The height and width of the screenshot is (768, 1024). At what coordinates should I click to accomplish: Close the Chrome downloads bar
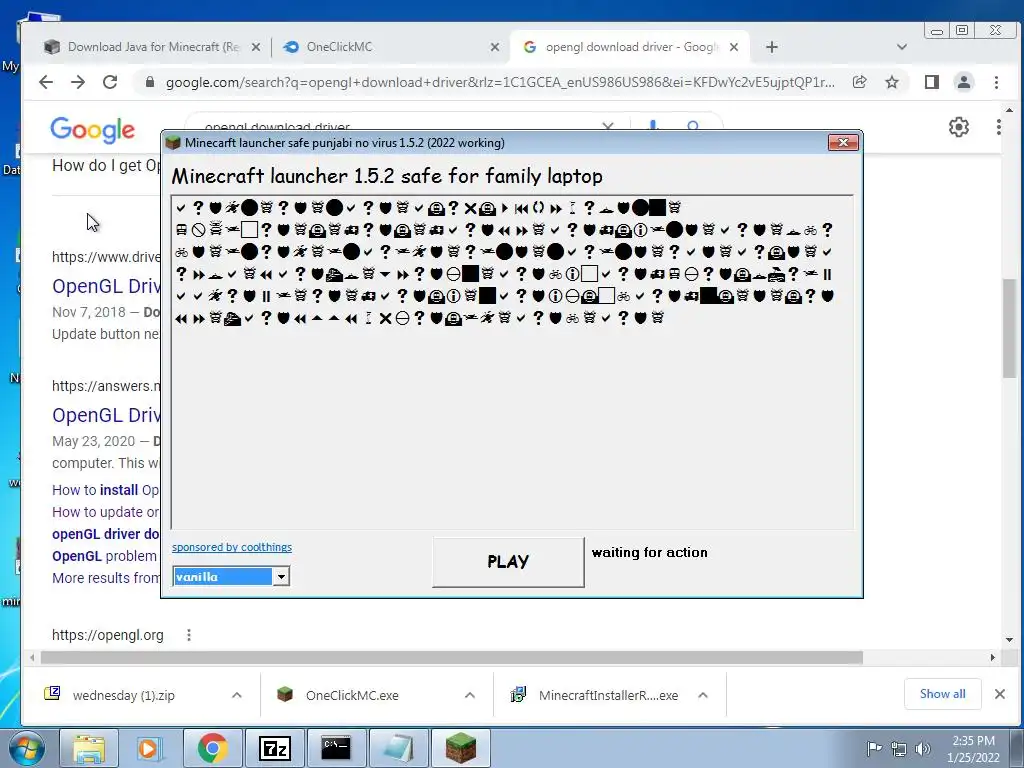coord(1000,694)
